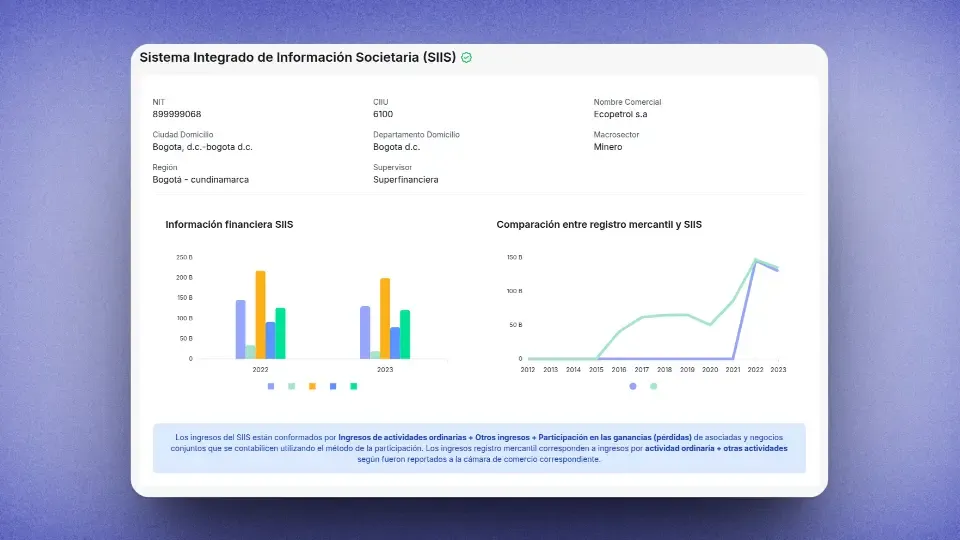Toggle the purple circle legend under line chart

click(x=633, y=386)
